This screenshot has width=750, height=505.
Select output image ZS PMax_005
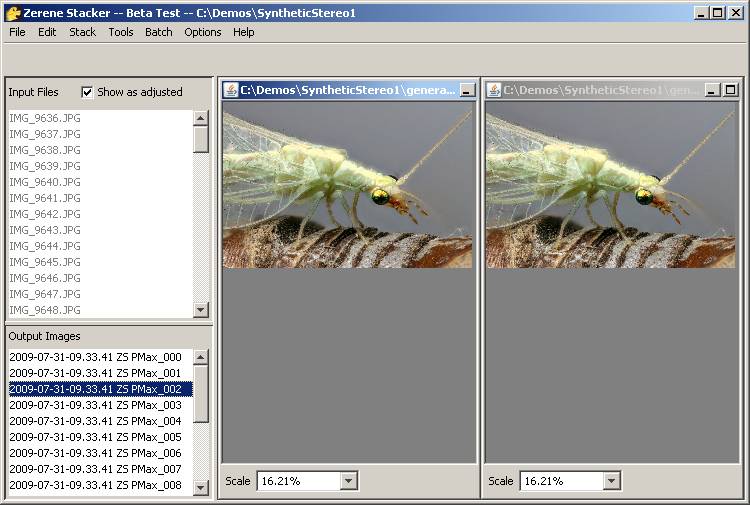[x=95, y=437]
